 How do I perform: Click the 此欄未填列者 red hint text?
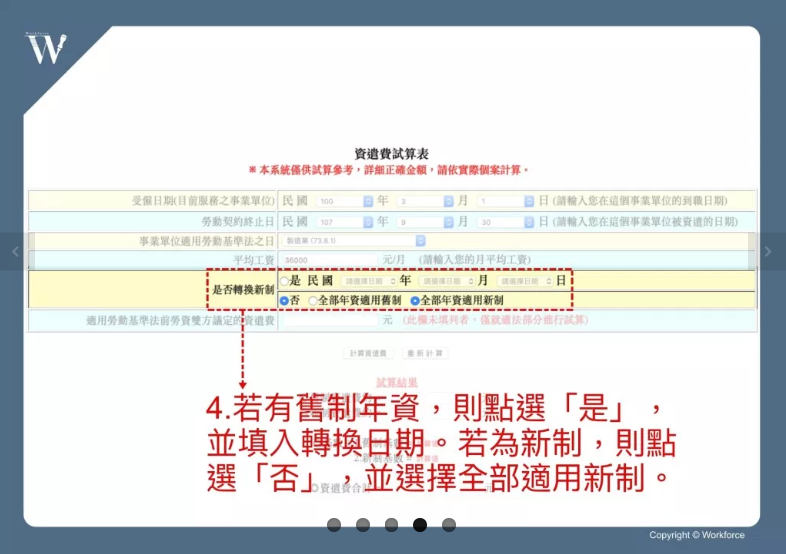(495, 320)
